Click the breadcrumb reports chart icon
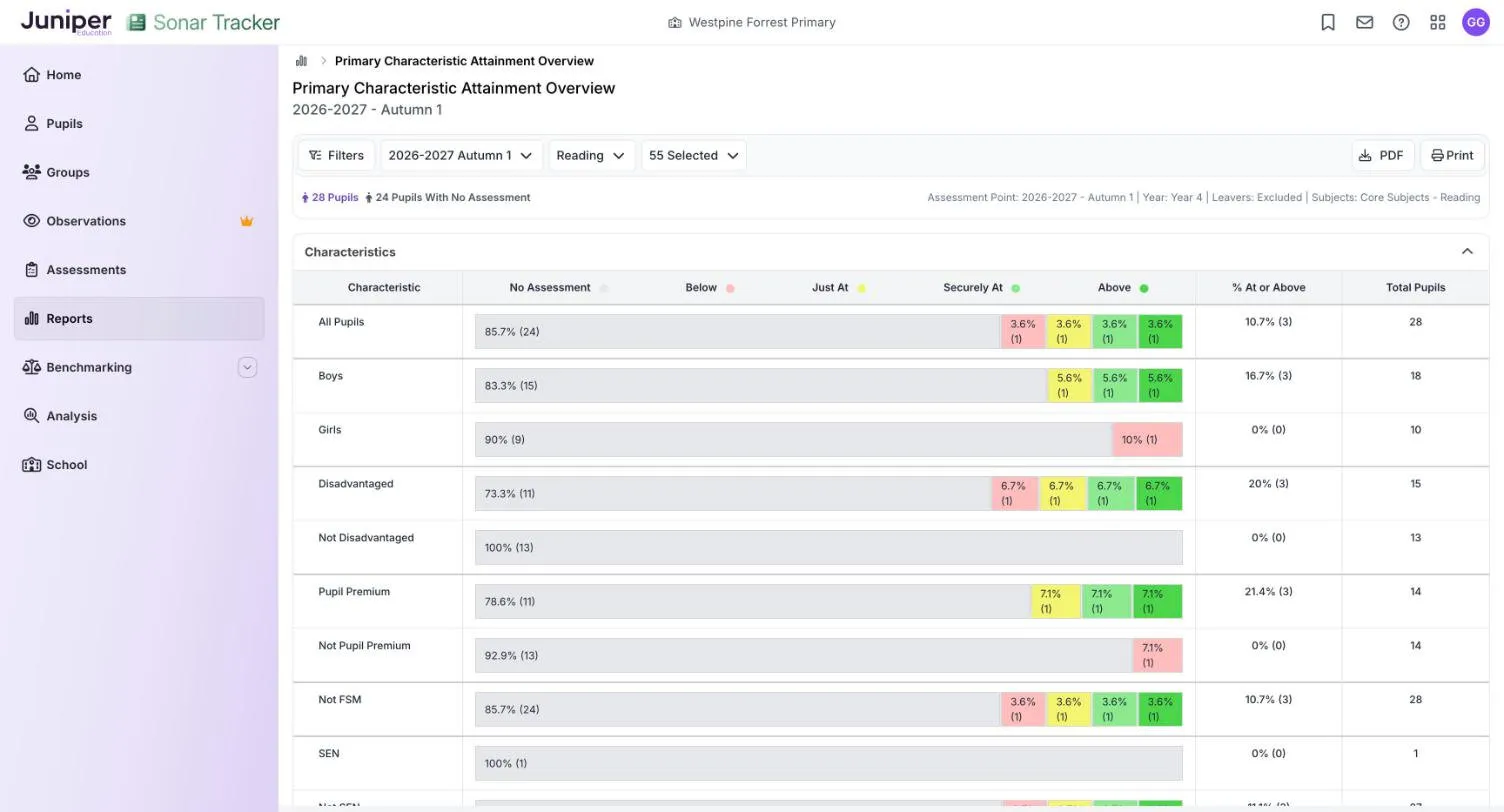 [x=301, y=61]
